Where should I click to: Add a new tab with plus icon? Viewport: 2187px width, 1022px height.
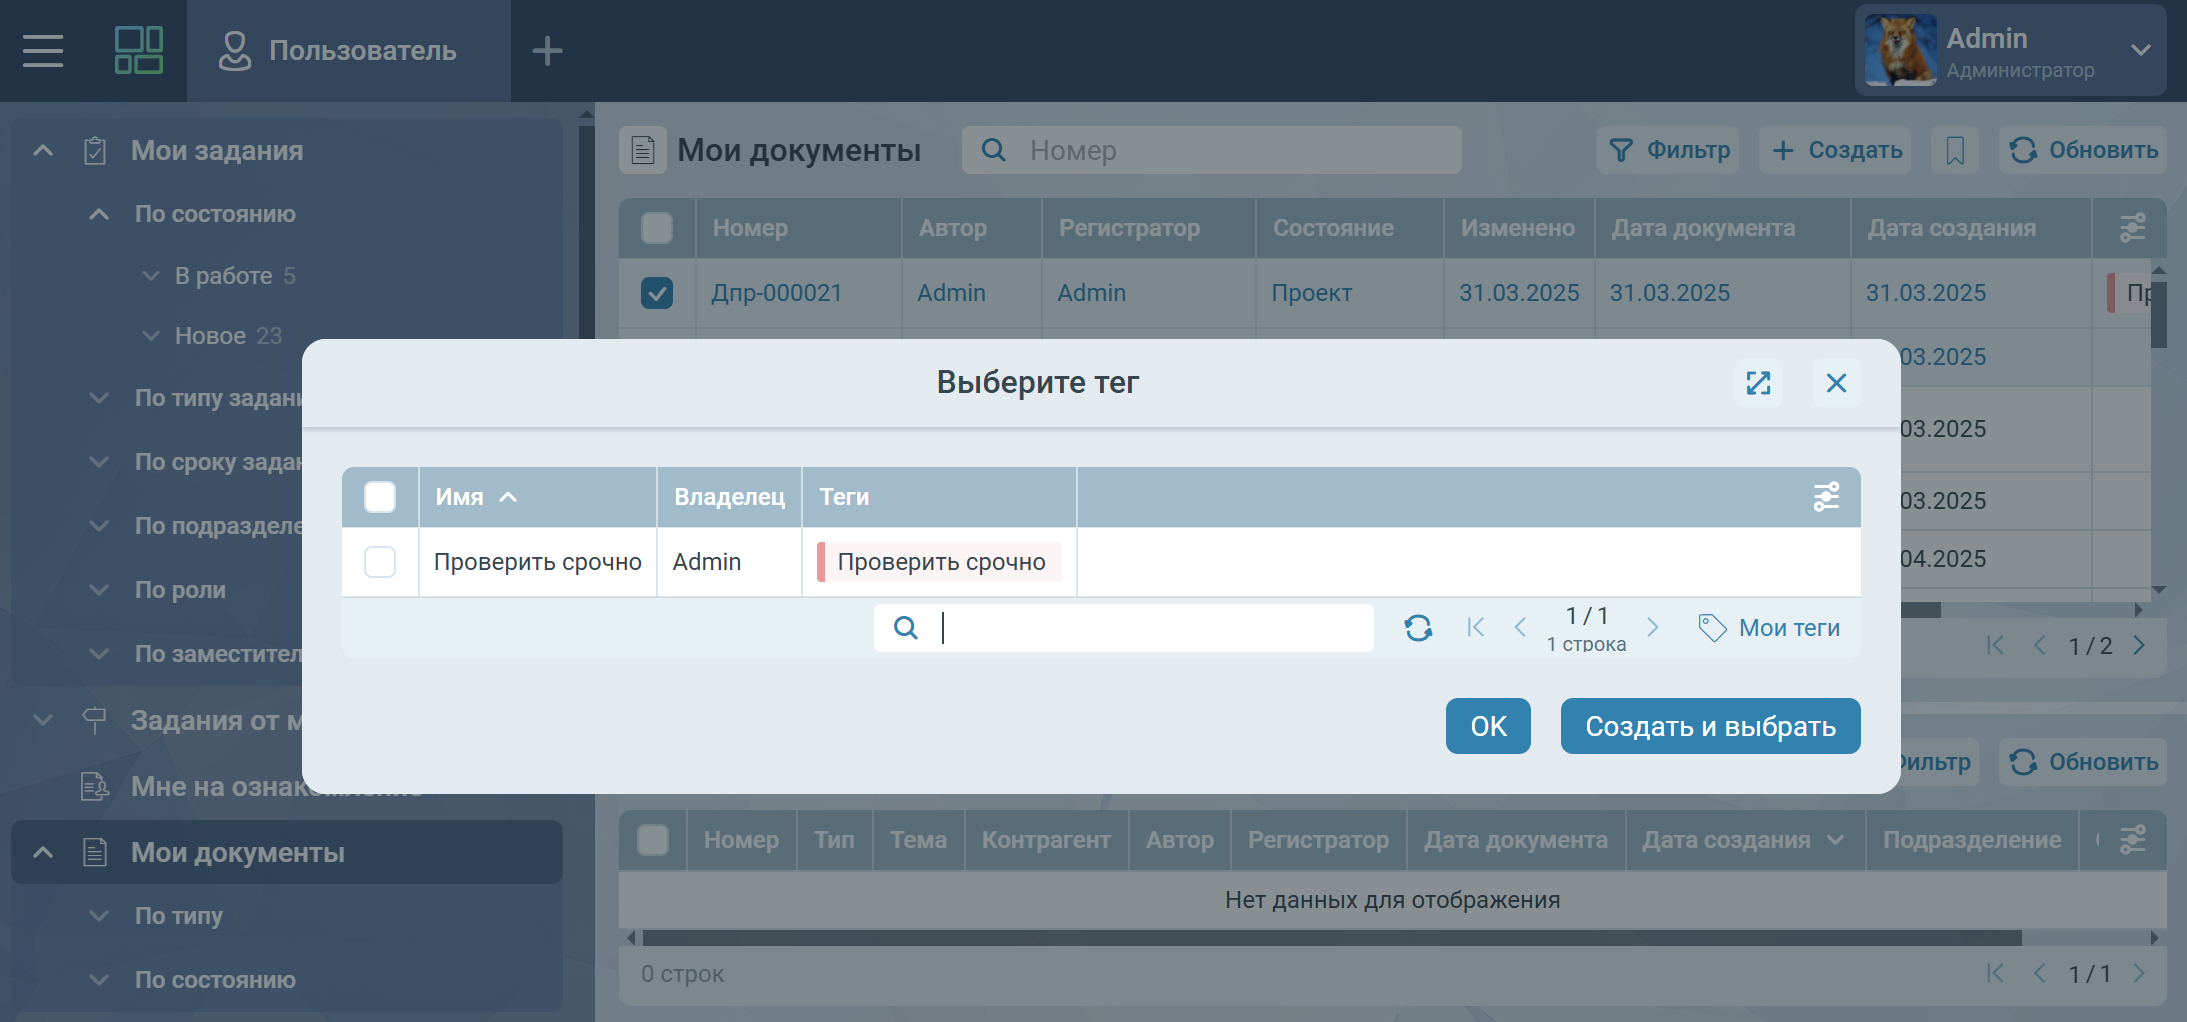(x=547, y=50)
